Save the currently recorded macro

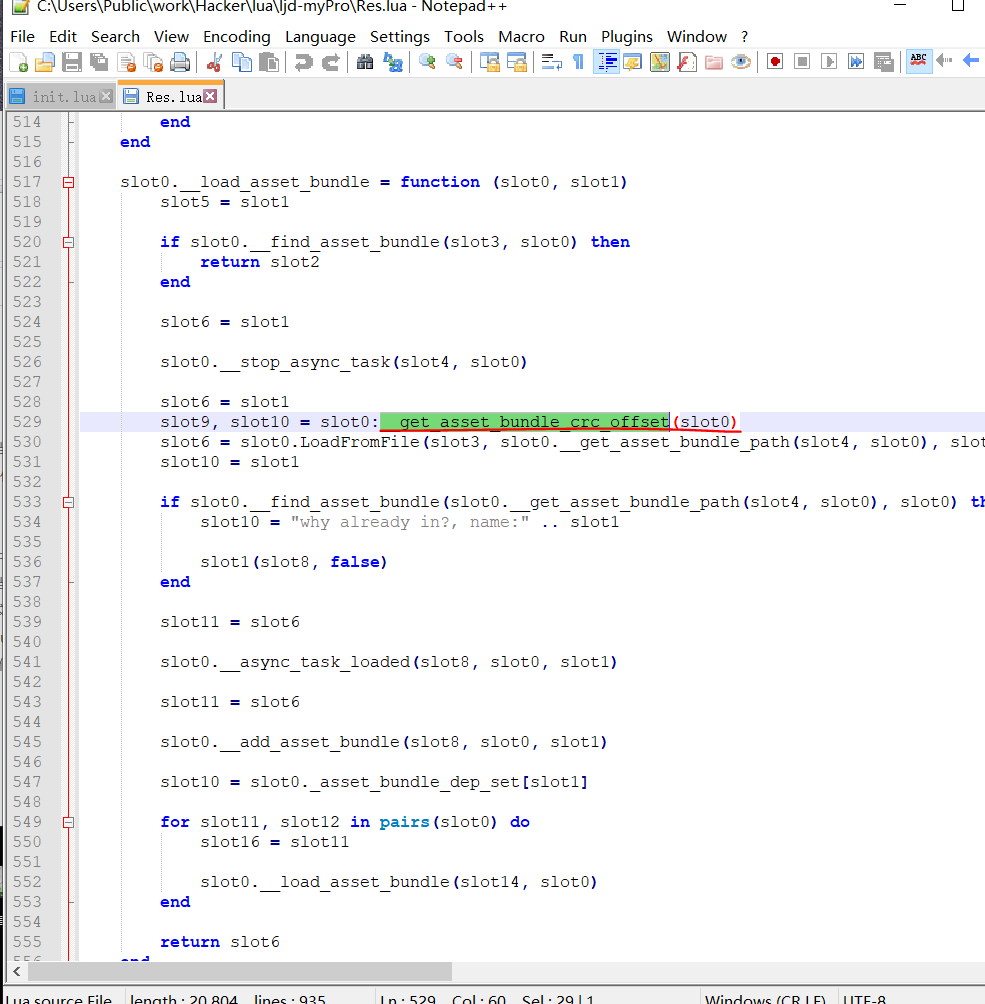click(x=883, y=62)
